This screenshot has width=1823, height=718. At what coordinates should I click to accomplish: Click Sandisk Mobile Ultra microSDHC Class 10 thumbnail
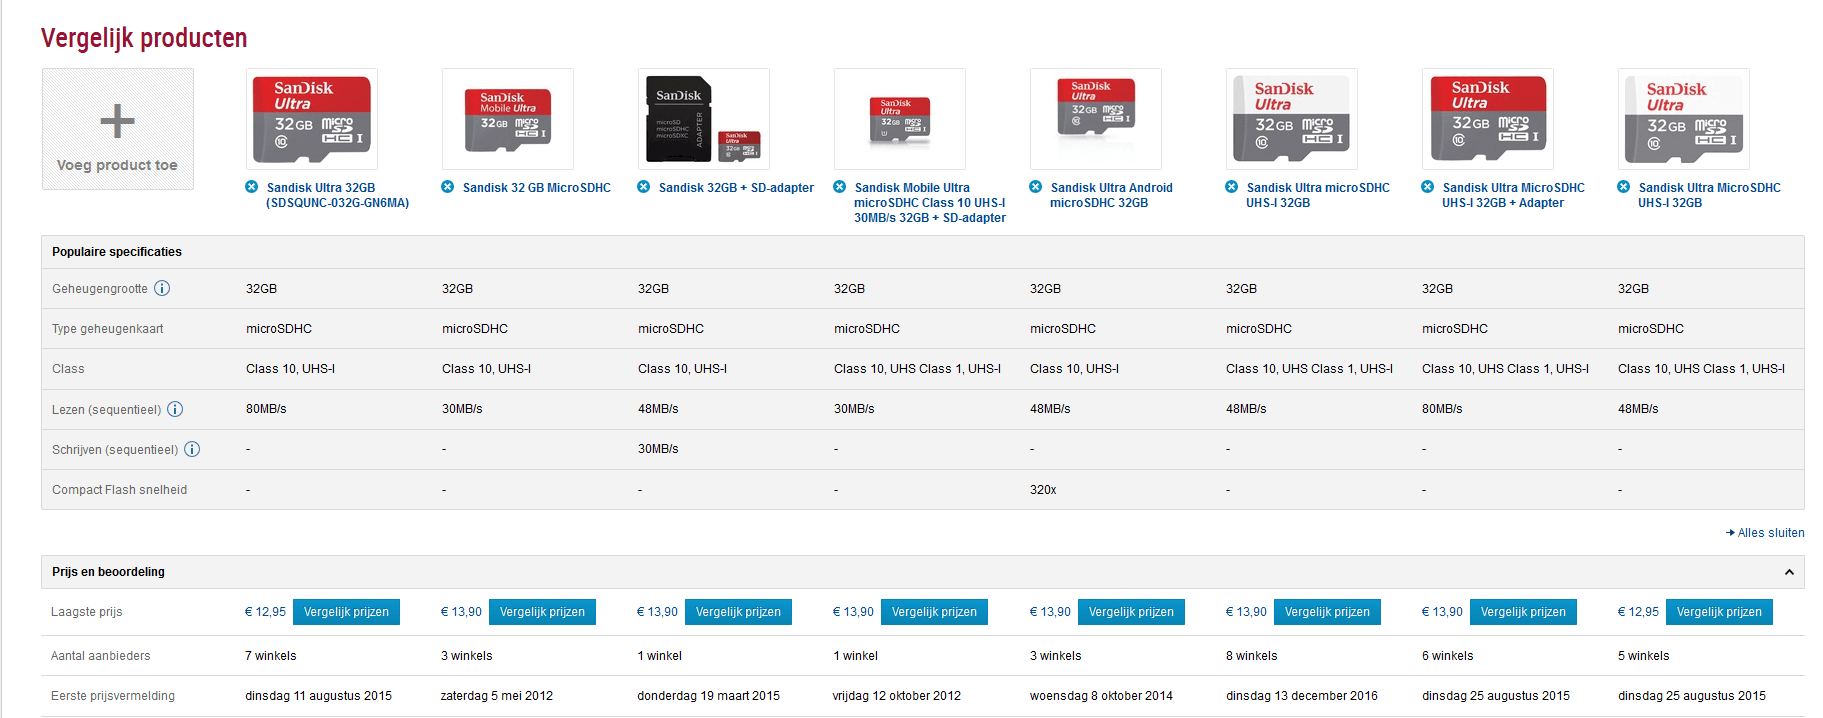(900, 119)
